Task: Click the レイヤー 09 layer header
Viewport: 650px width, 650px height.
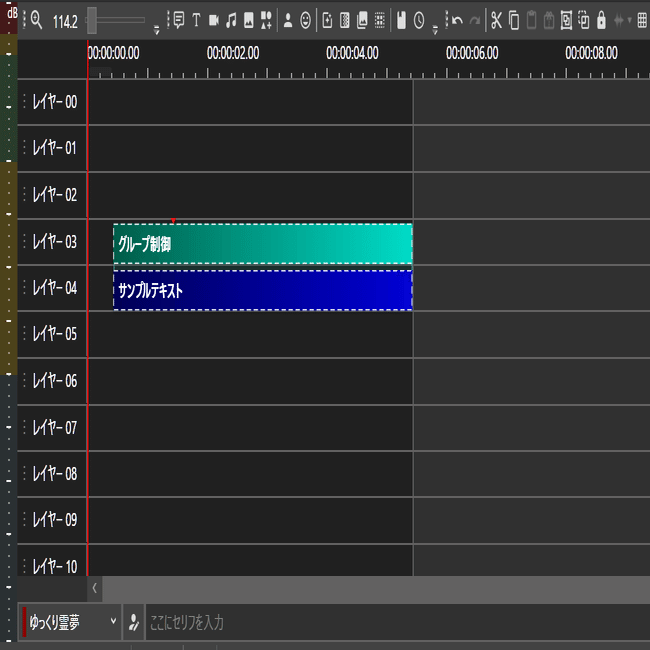Action: coord(52,520)
